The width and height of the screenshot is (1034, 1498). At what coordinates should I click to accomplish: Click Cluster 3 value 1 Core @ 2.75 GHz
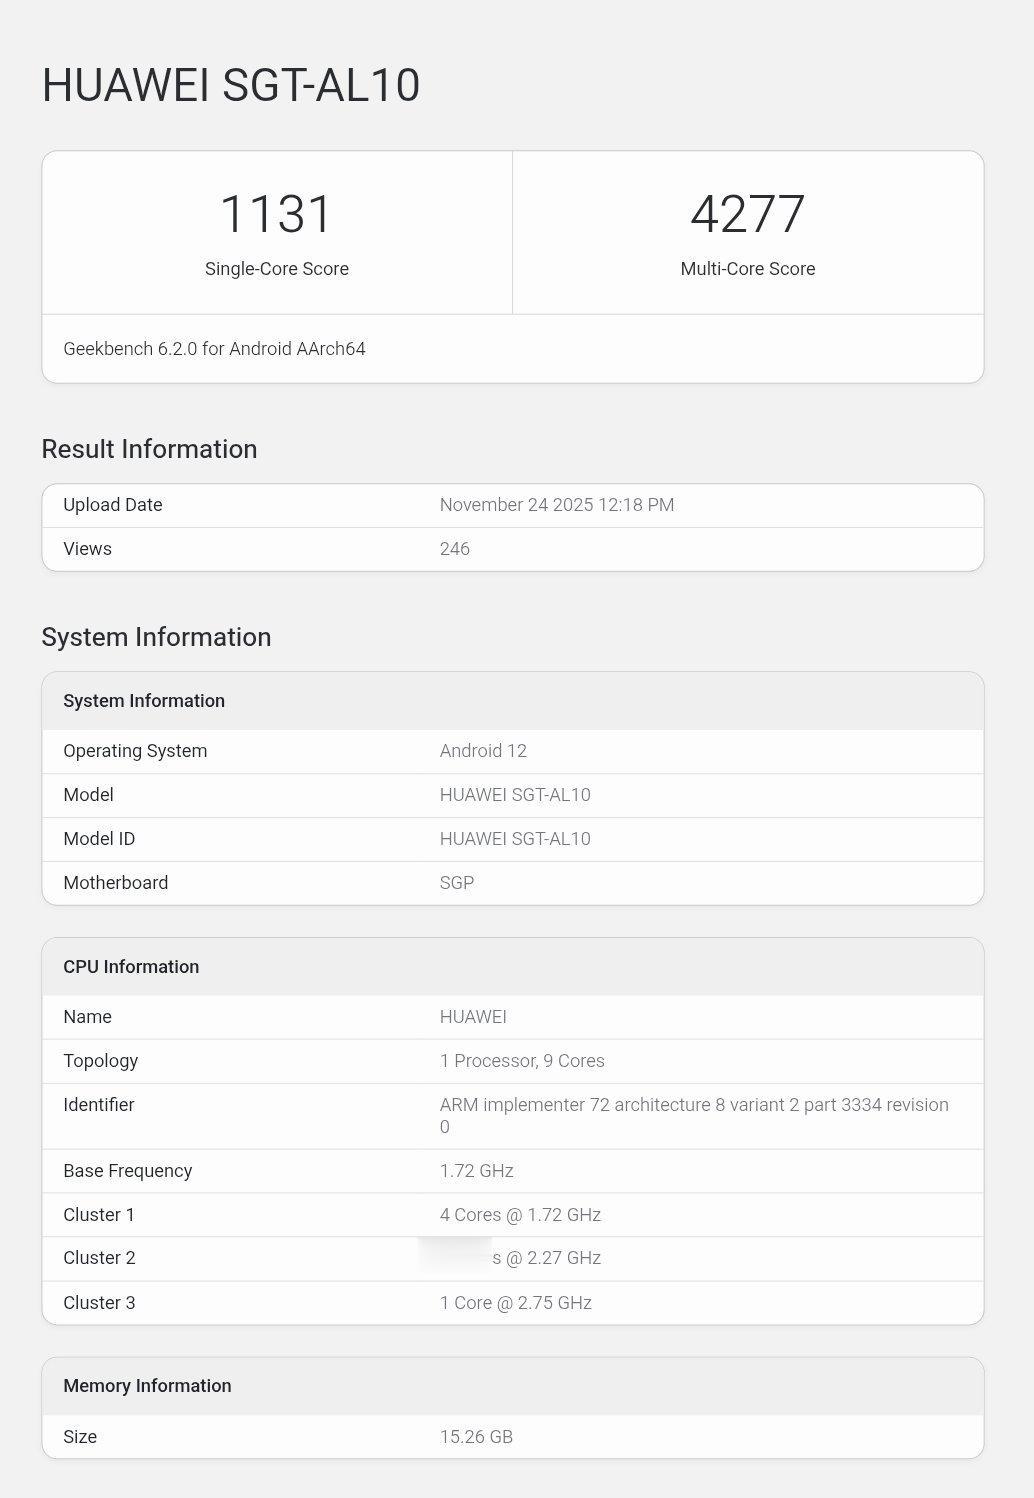tap(515, 1303)
